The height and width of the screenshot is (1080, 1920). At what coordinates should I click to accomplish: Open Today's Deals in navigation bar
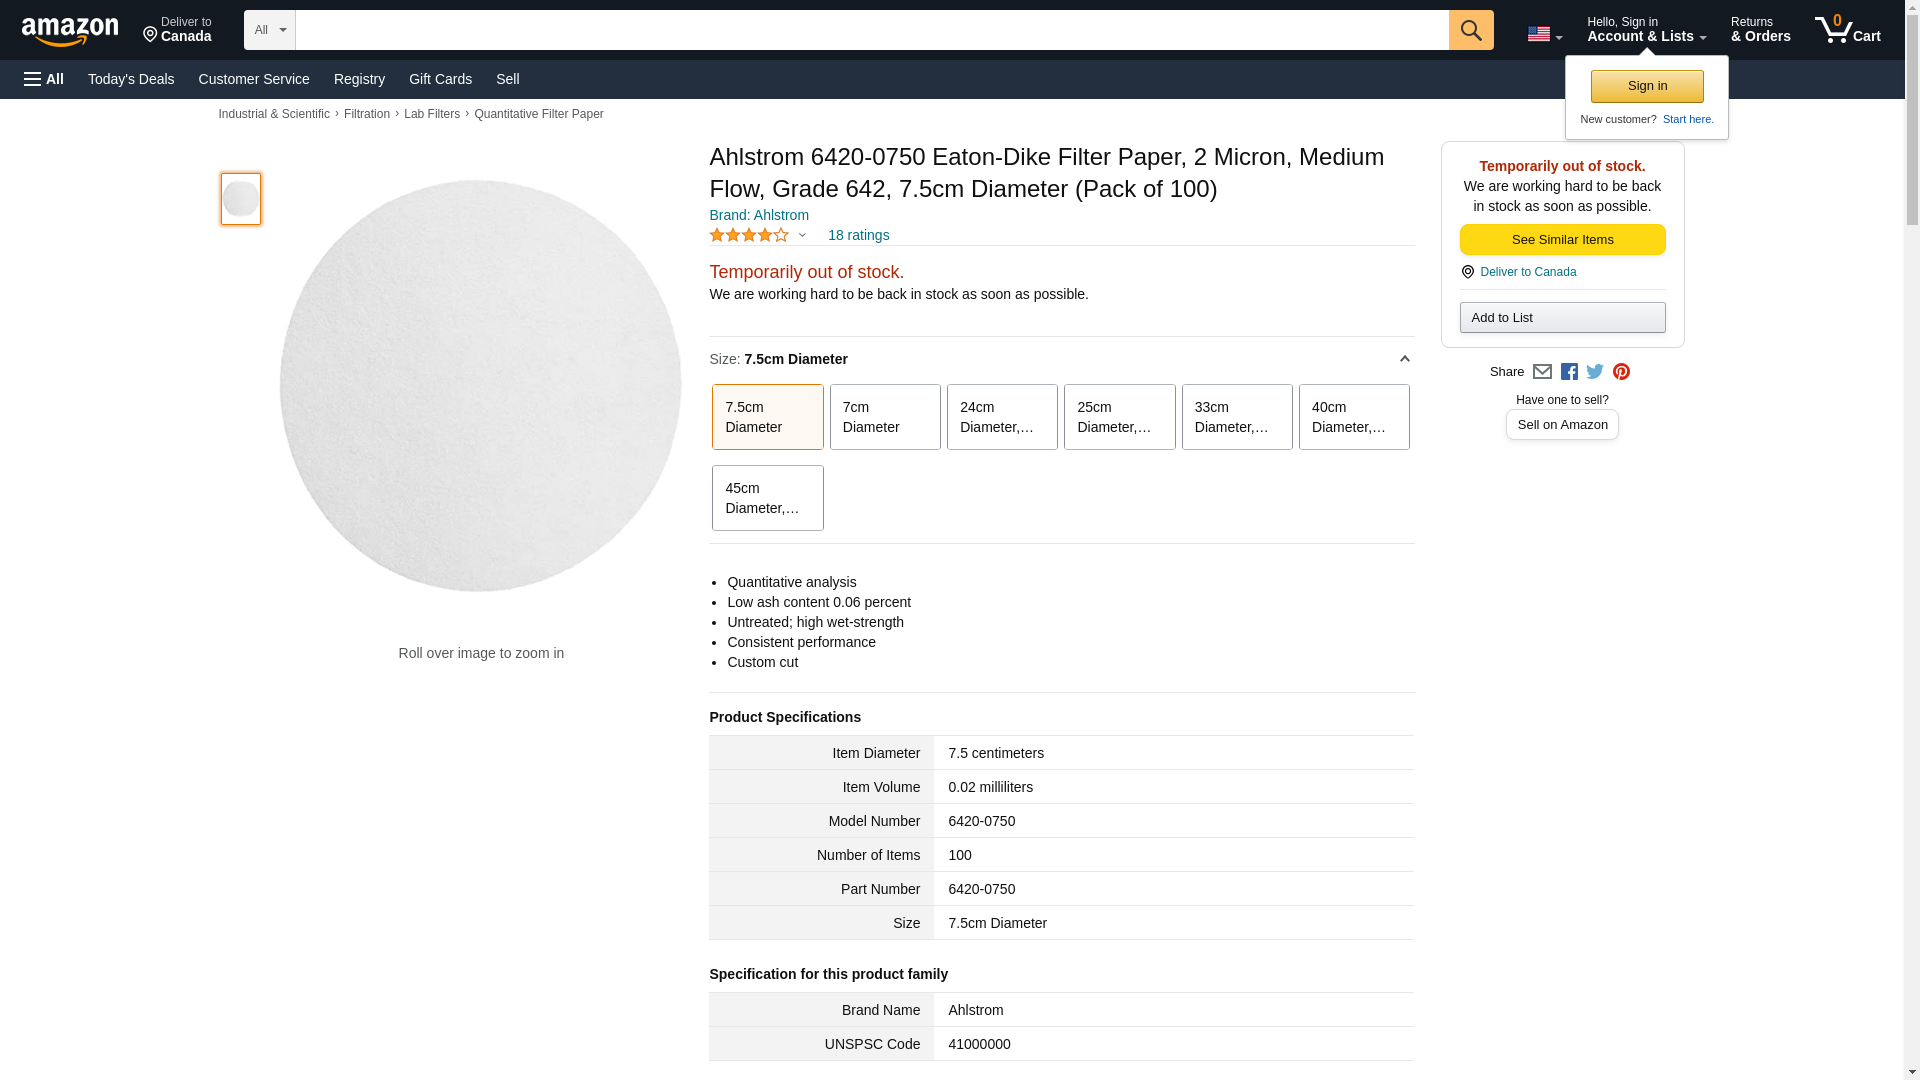point(131,79)
